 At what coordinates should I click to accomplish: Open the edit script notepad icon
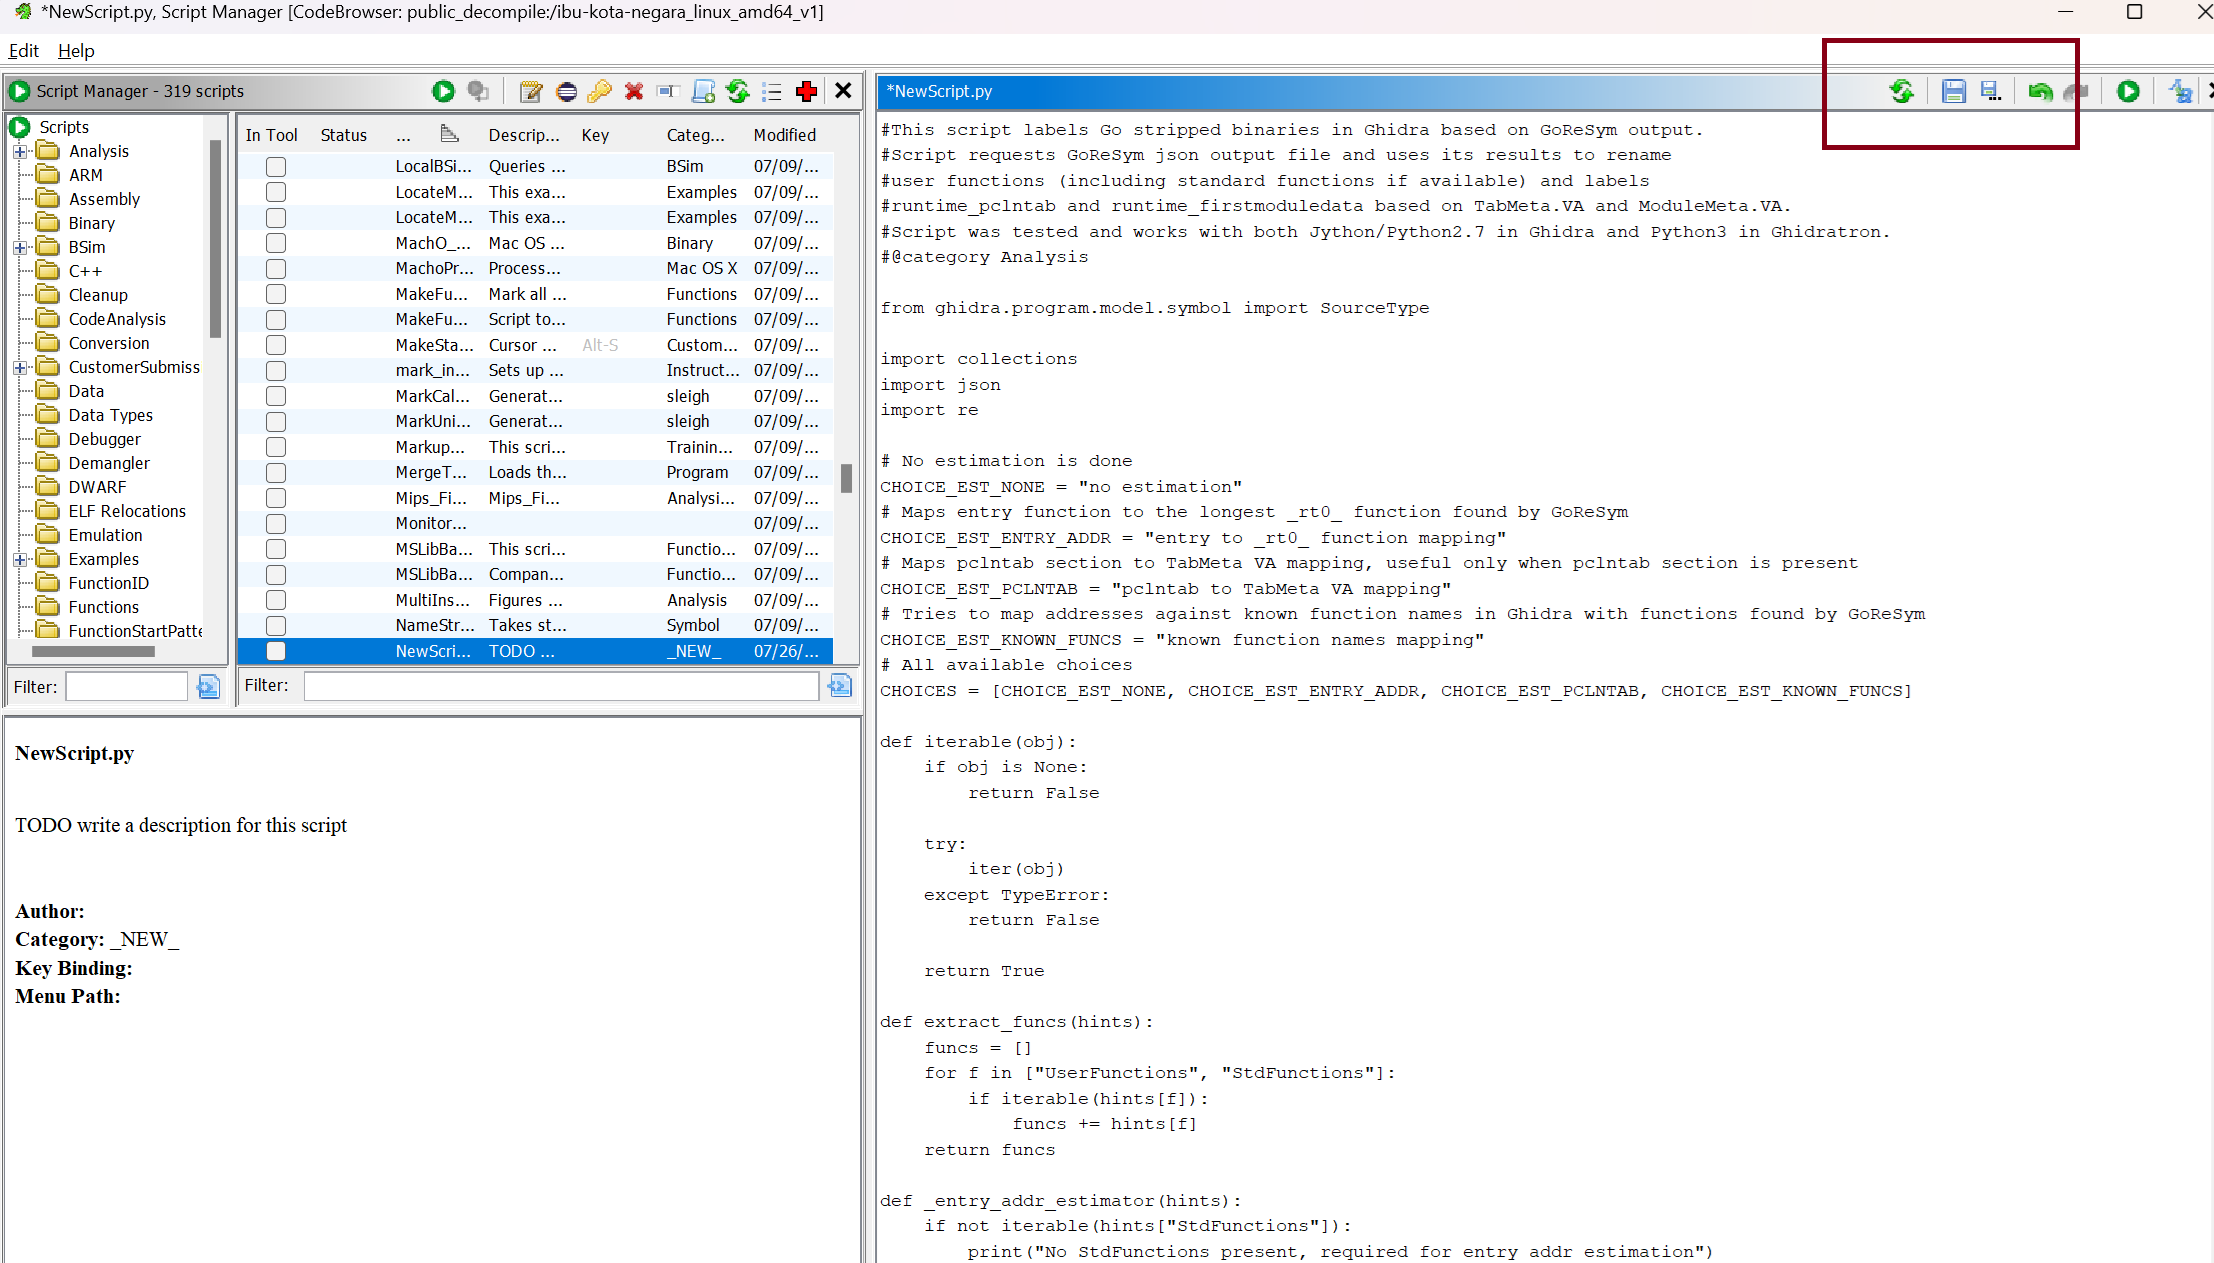click(531, 91)
